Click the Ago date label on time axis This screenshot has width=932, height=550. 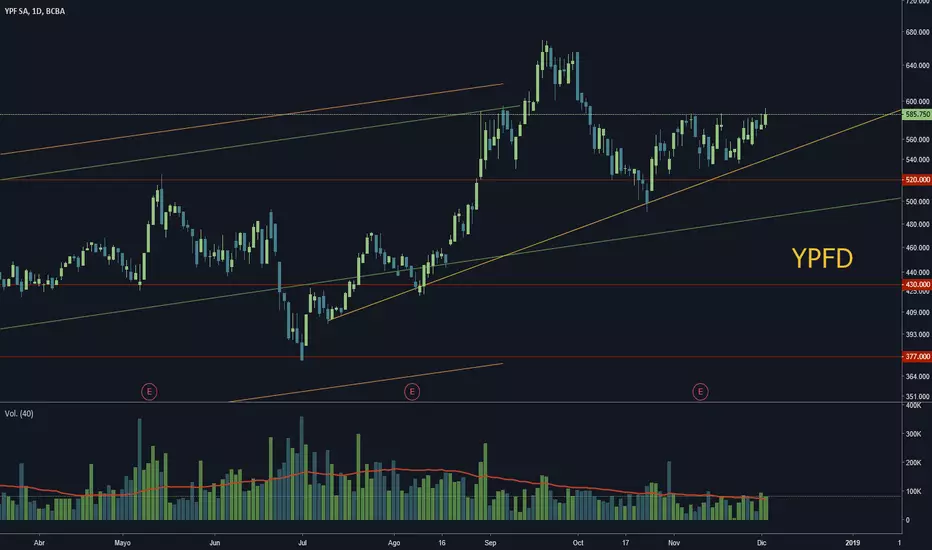[394, 543]
